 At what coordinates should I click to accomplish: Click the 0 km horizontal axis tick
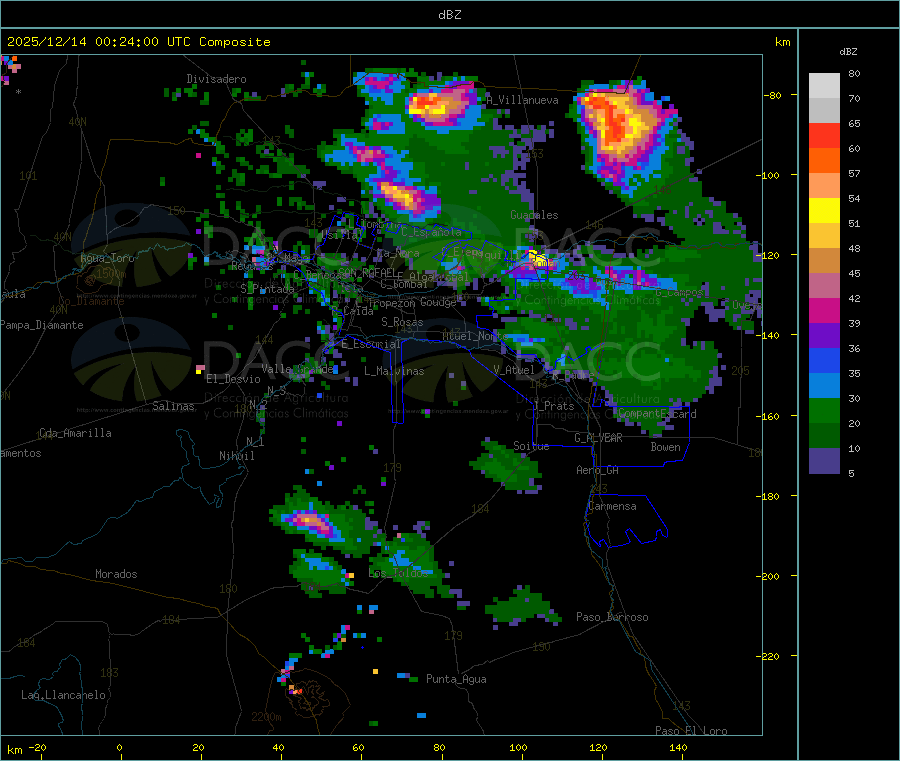(119, 747)
